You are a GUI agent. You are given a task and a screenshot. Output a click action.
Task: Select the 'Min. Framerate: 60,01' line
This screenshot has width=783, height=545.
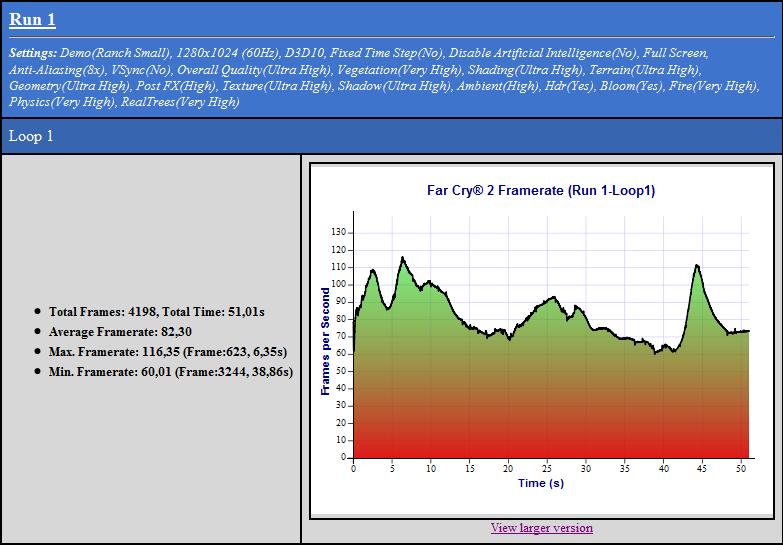pos(171,372)
